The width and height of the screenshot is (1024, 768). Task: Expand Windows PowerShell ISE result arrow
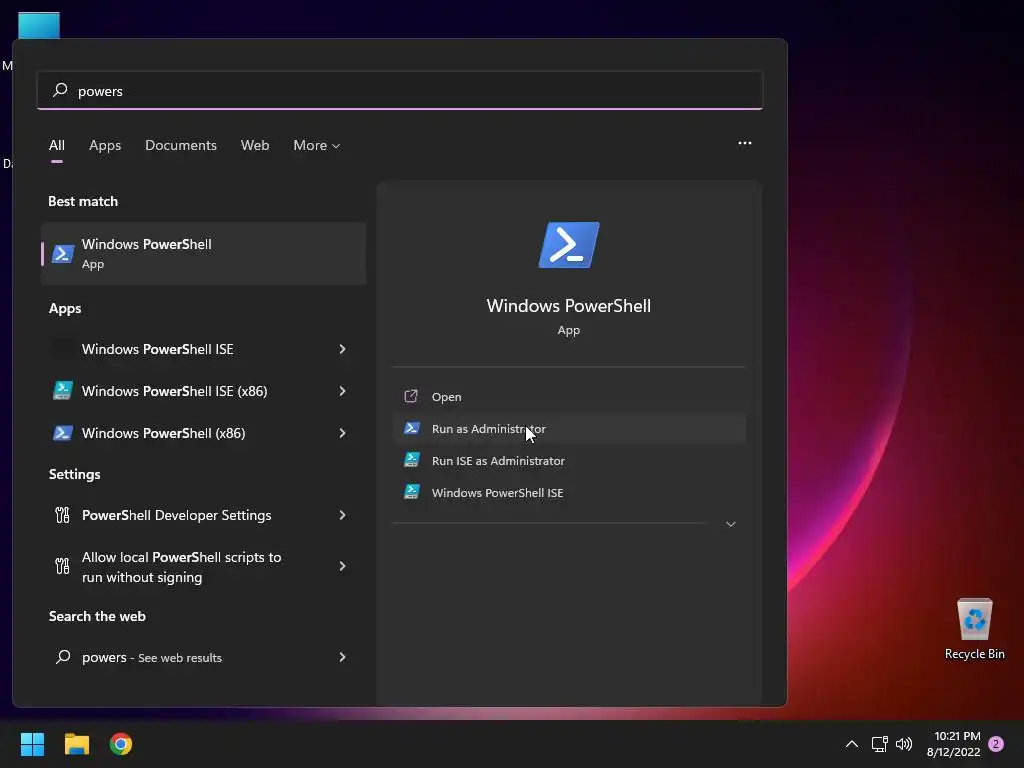(x=342, y=349)
